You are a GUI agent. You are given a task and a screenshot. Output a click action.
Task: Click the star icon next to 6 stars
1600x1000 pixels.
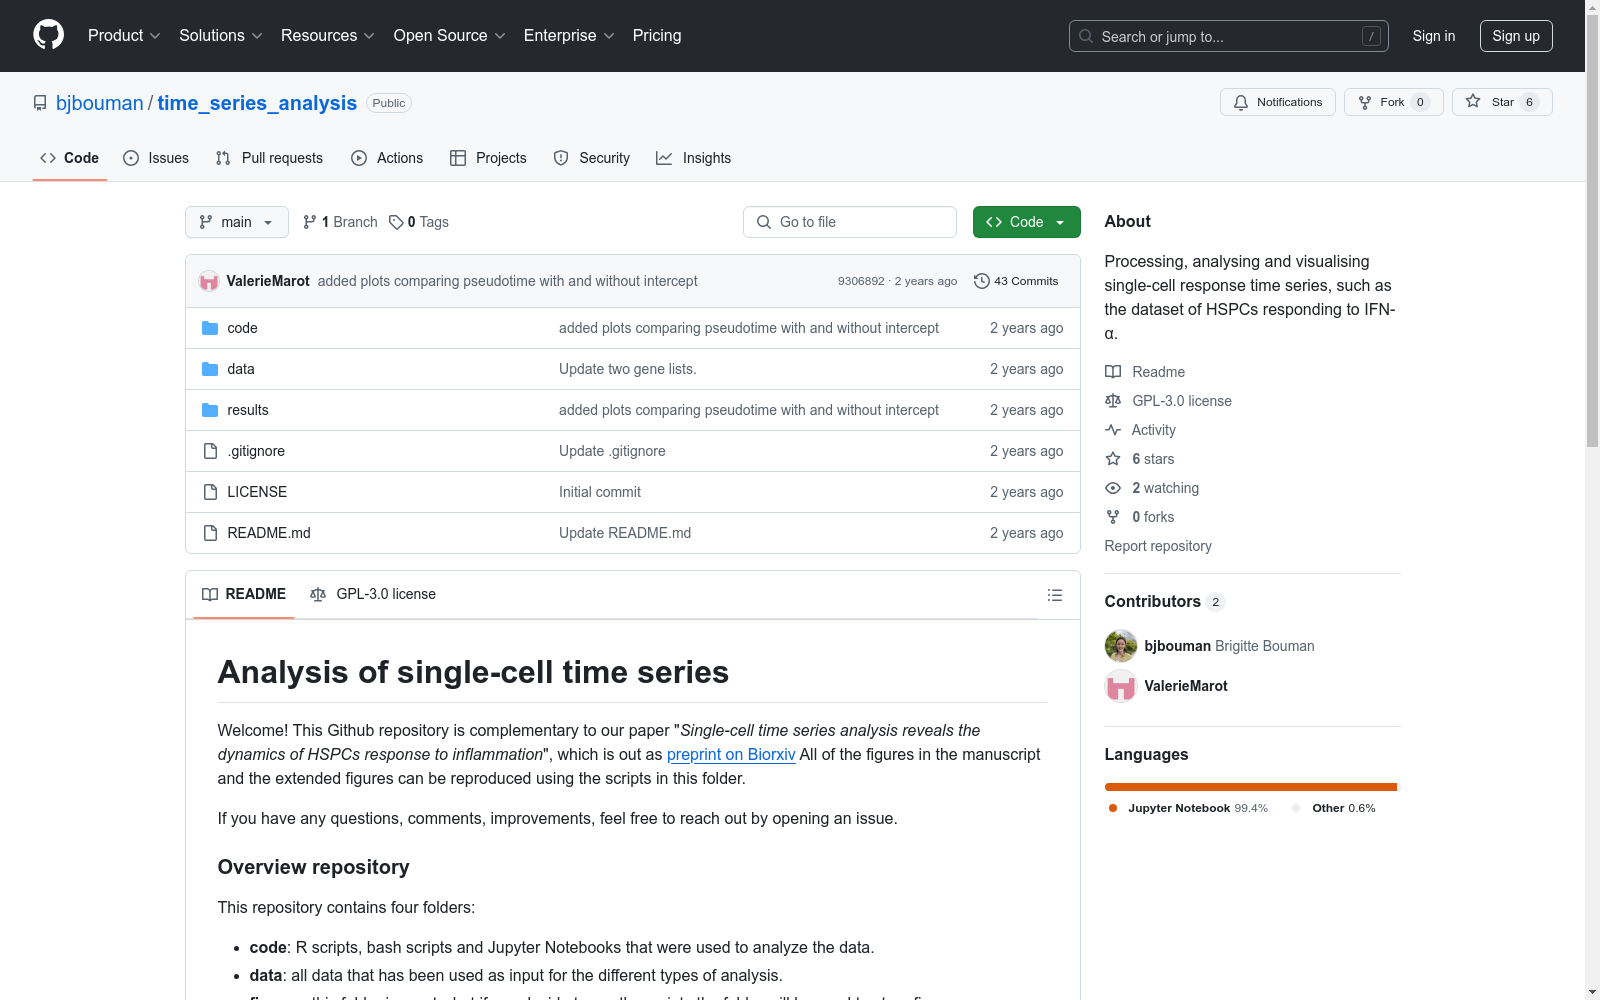[1113, 459]
